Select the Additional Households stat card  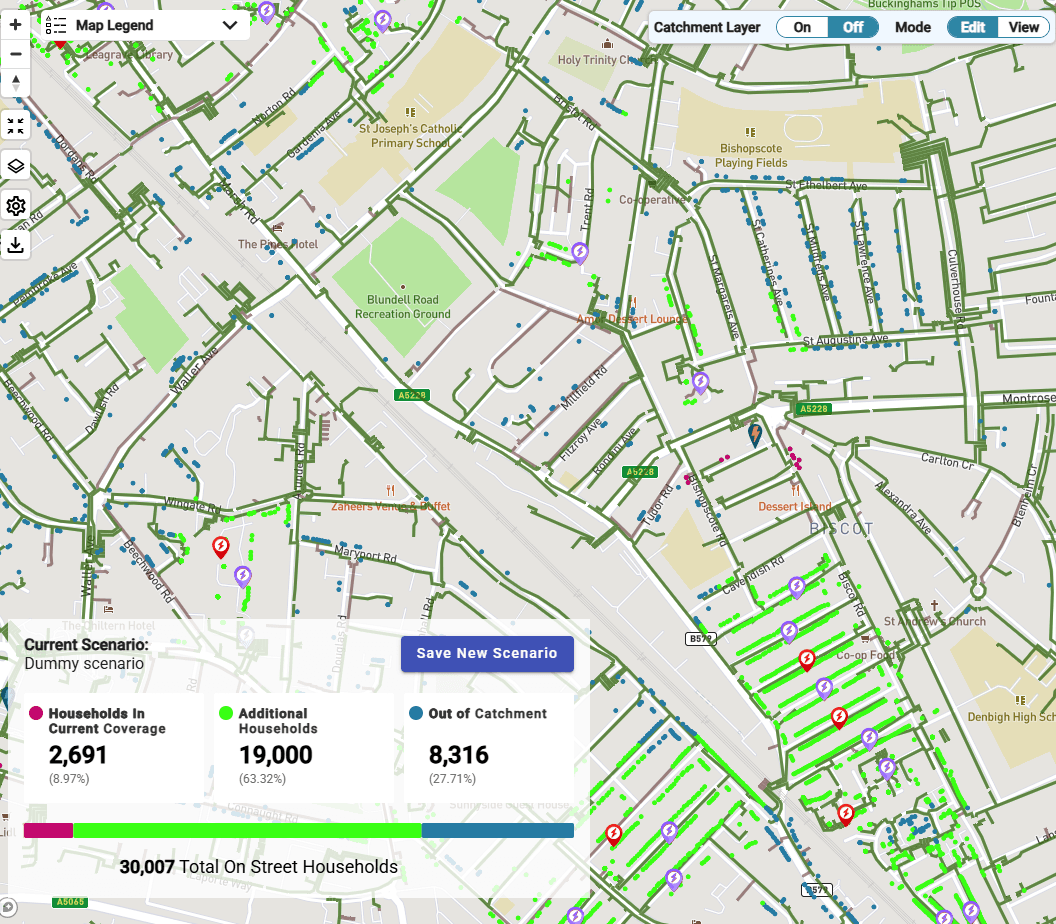click(x=304, y=747)
